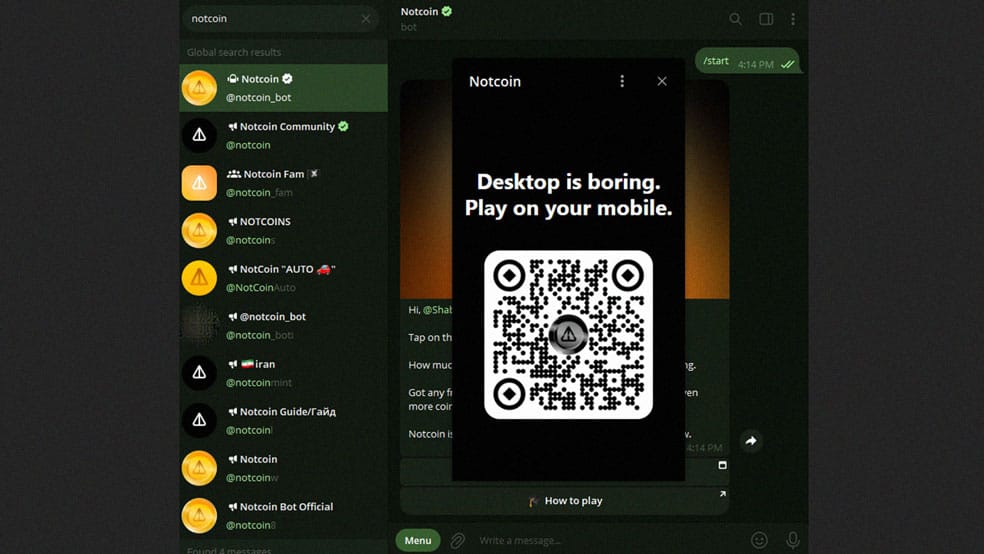Click the How to play button

point(564,501)
